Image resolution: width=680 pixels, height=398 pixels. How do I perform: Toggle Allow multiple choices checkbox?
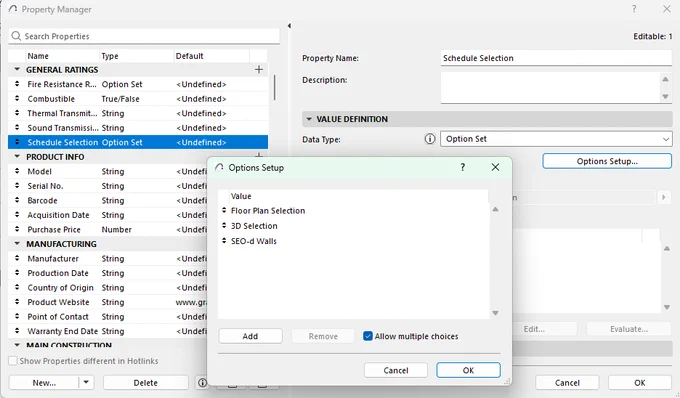pyautogui.click(x=368, y=336)
